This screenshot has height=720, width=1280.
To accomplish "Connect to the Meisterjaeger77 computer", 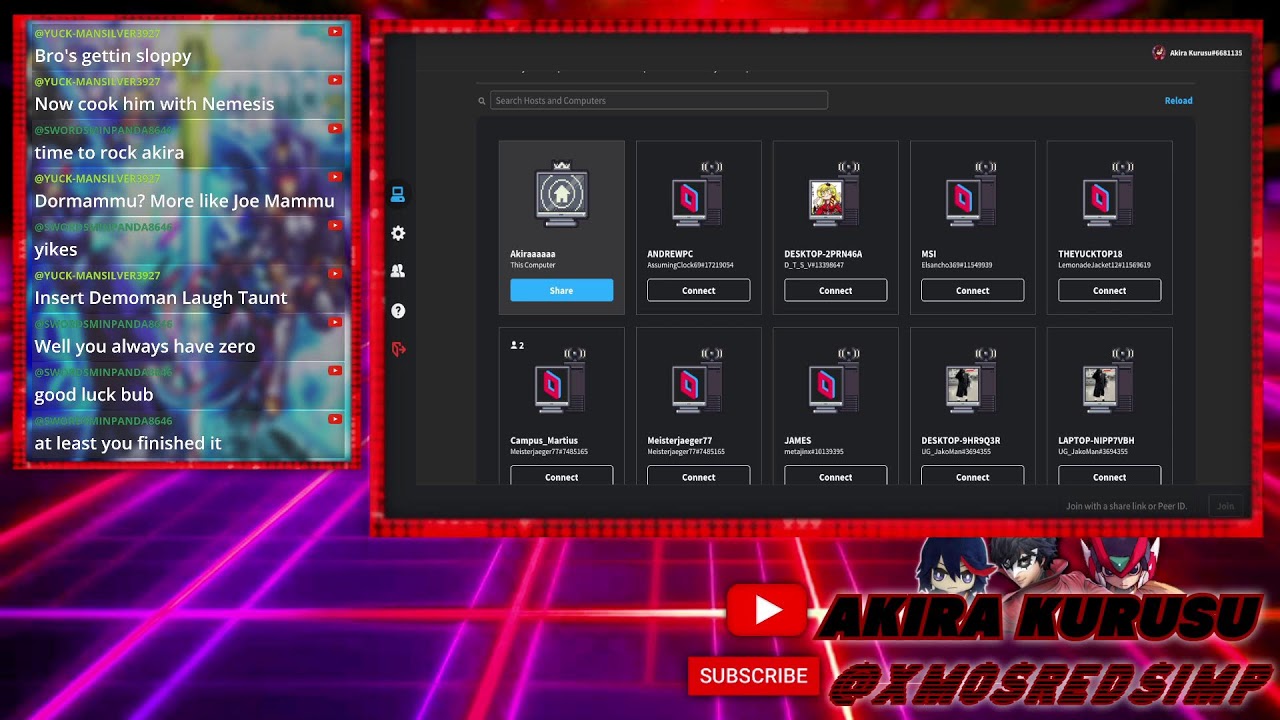I will pos(698,476).
